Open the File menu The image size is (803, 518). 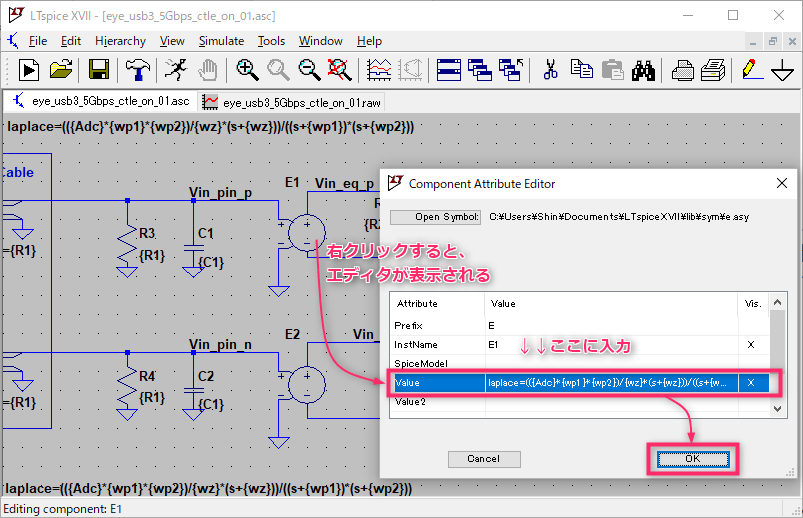click(x=37, y=41)
